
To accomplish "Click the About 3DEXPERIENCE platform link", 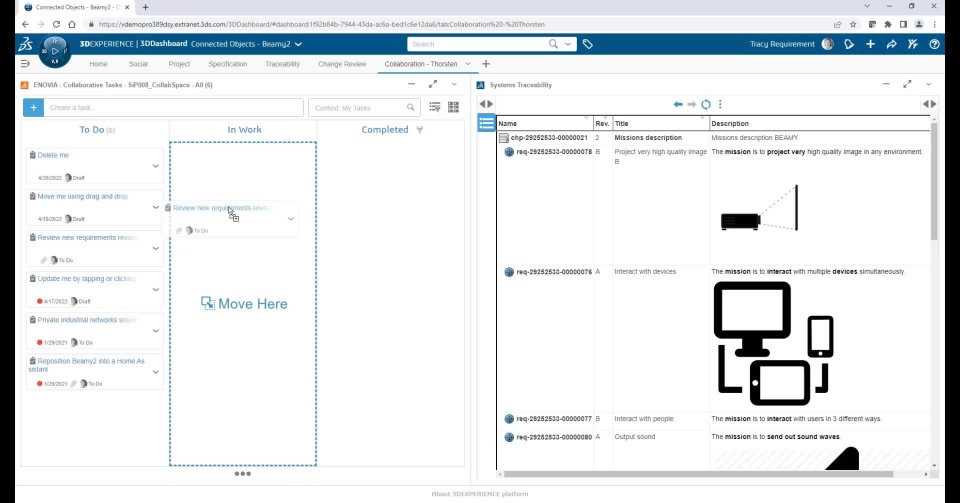I will click(x=479, y=494).
